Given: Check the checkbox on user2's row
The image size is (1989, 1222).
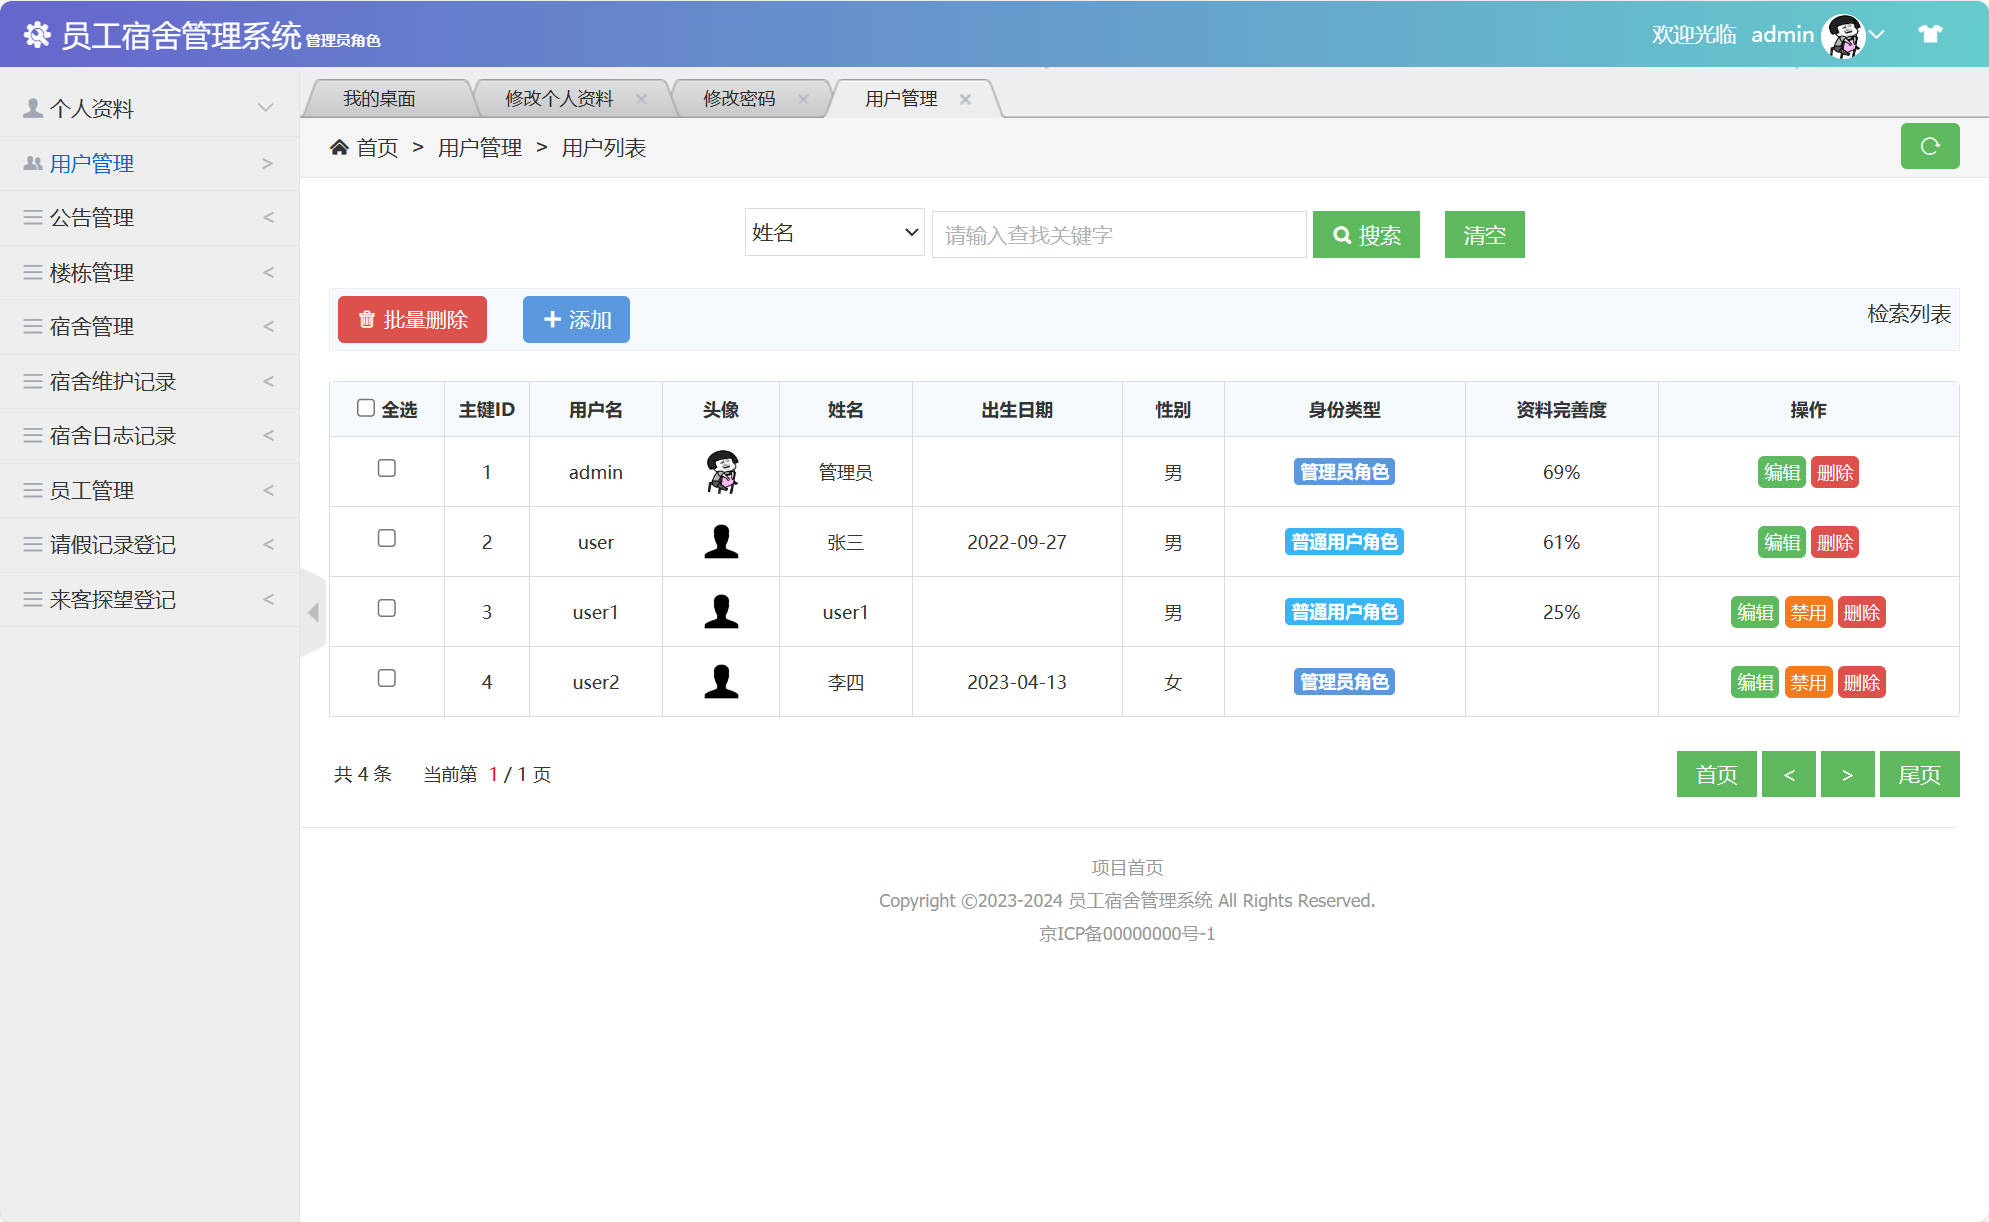Looking at the screenshot, I should [386, 678].
